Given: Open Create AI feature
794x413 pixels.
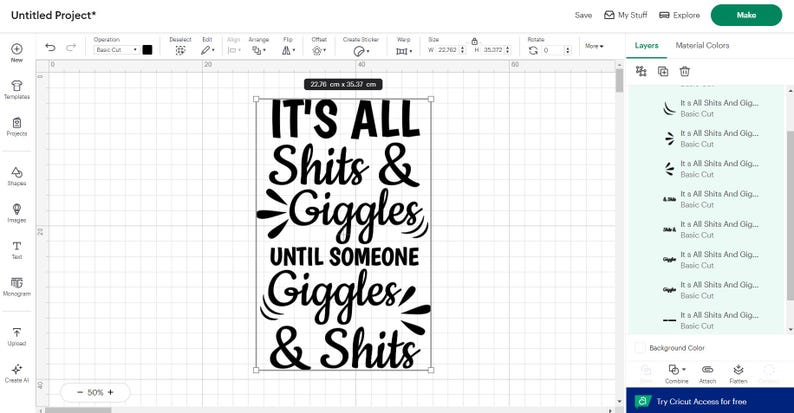Looking at the screenshot, I should 17,373.
